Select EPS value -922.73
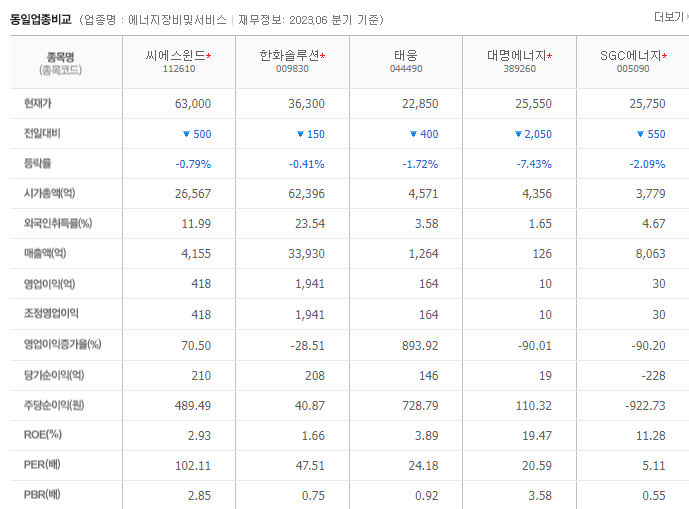 645,406
